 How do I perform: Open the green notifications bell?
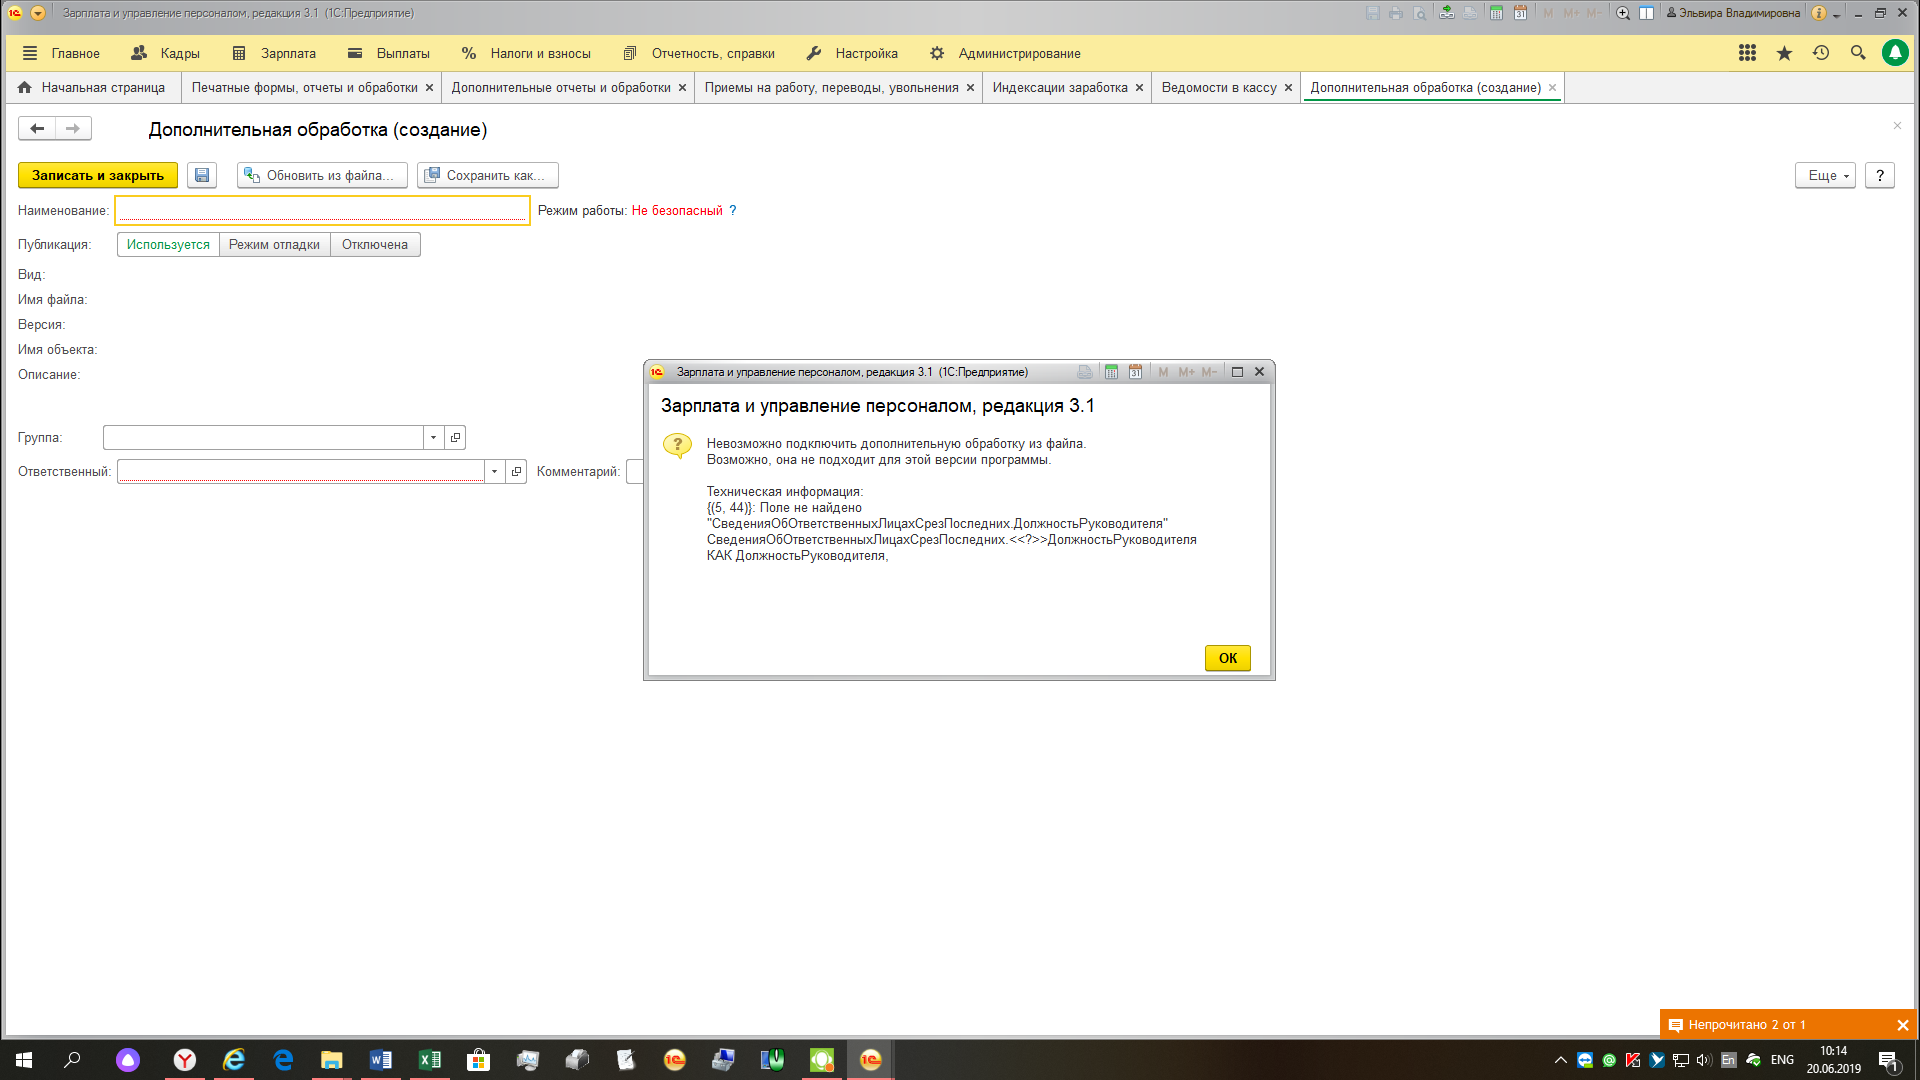click(x=1895, y=53)
